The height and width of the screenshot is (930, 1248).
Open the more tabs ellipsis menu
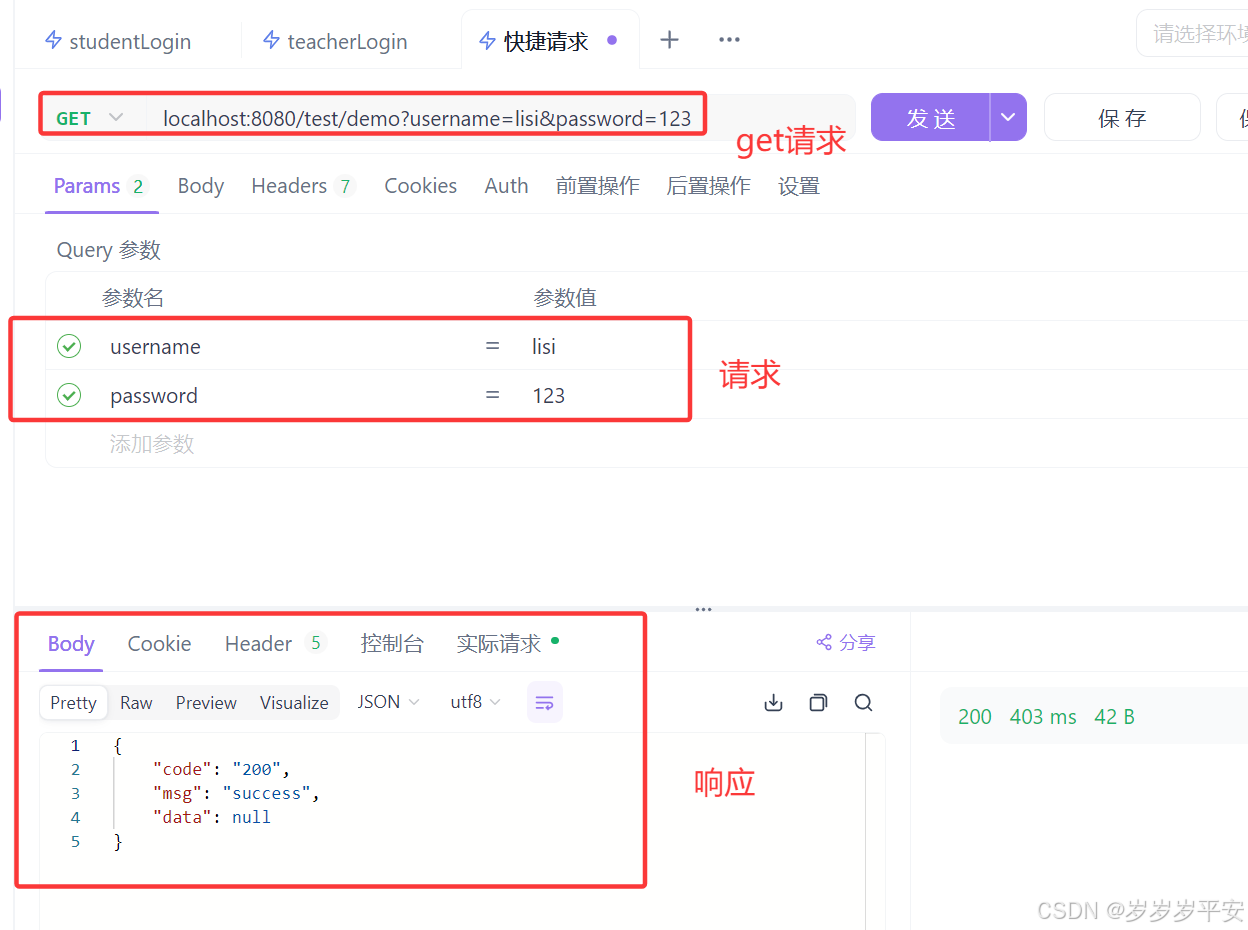[729, 40]
